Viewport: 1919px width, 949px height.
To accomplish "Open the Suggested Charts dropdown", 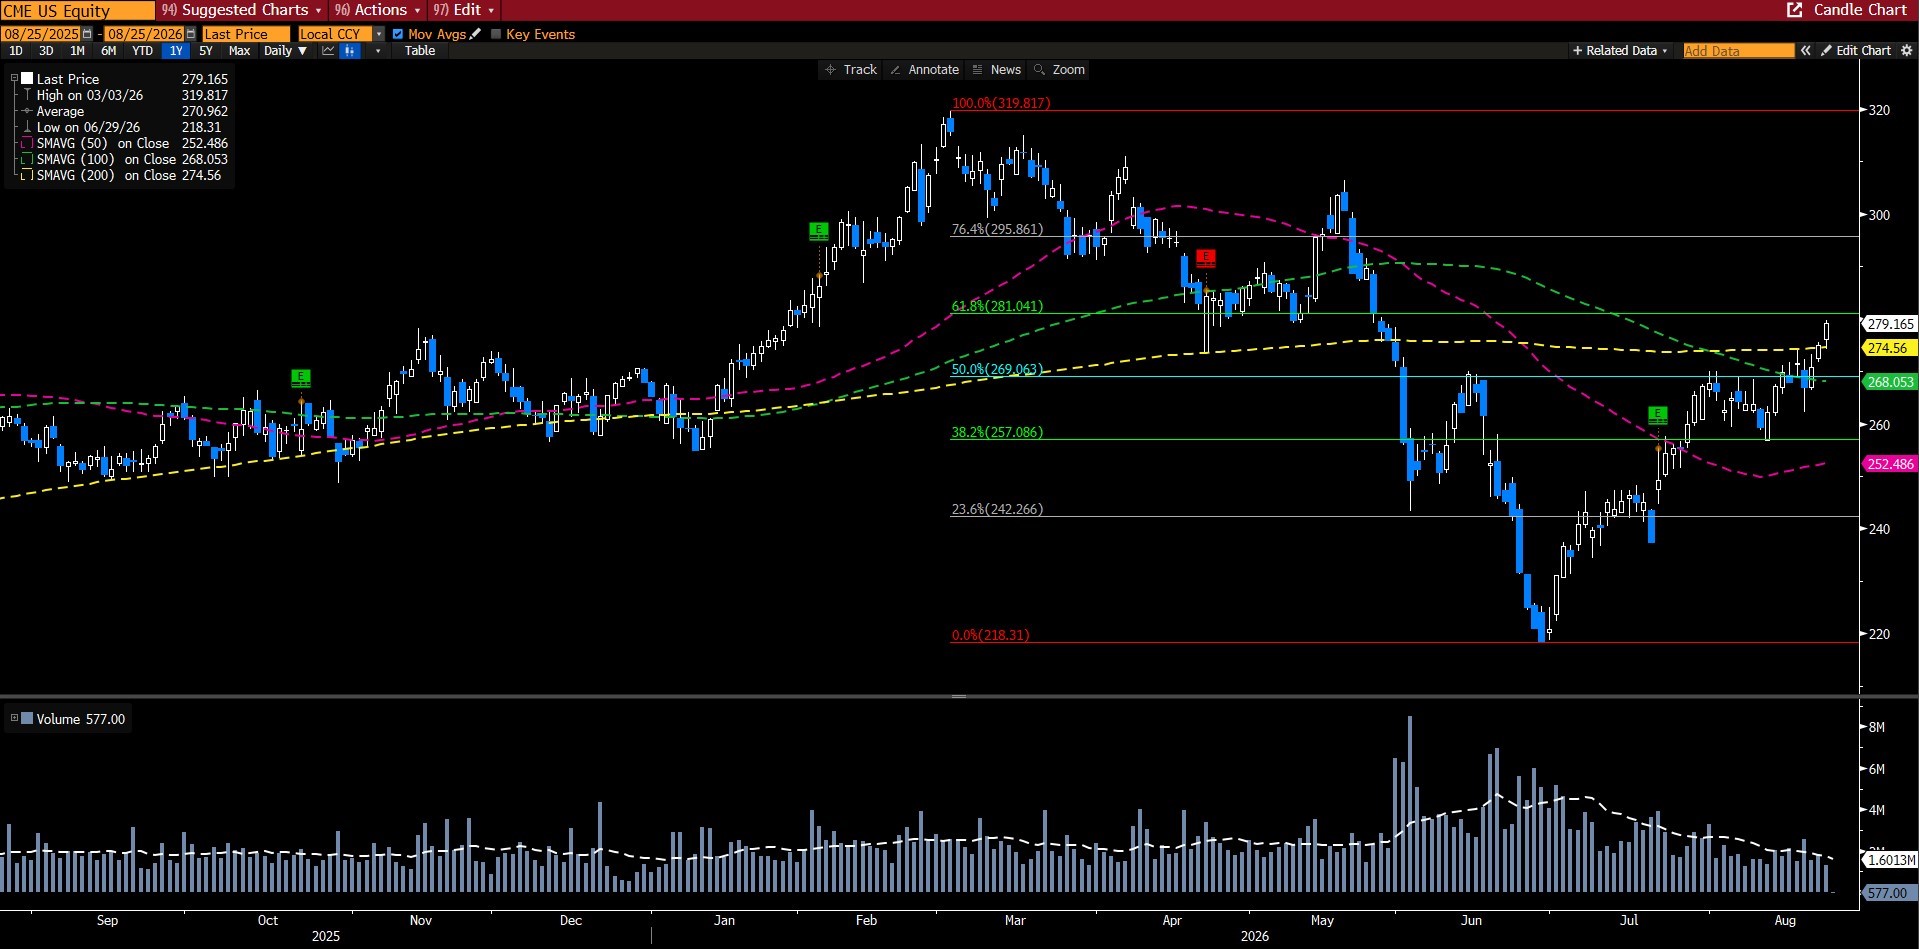I will tap(241, 10).
